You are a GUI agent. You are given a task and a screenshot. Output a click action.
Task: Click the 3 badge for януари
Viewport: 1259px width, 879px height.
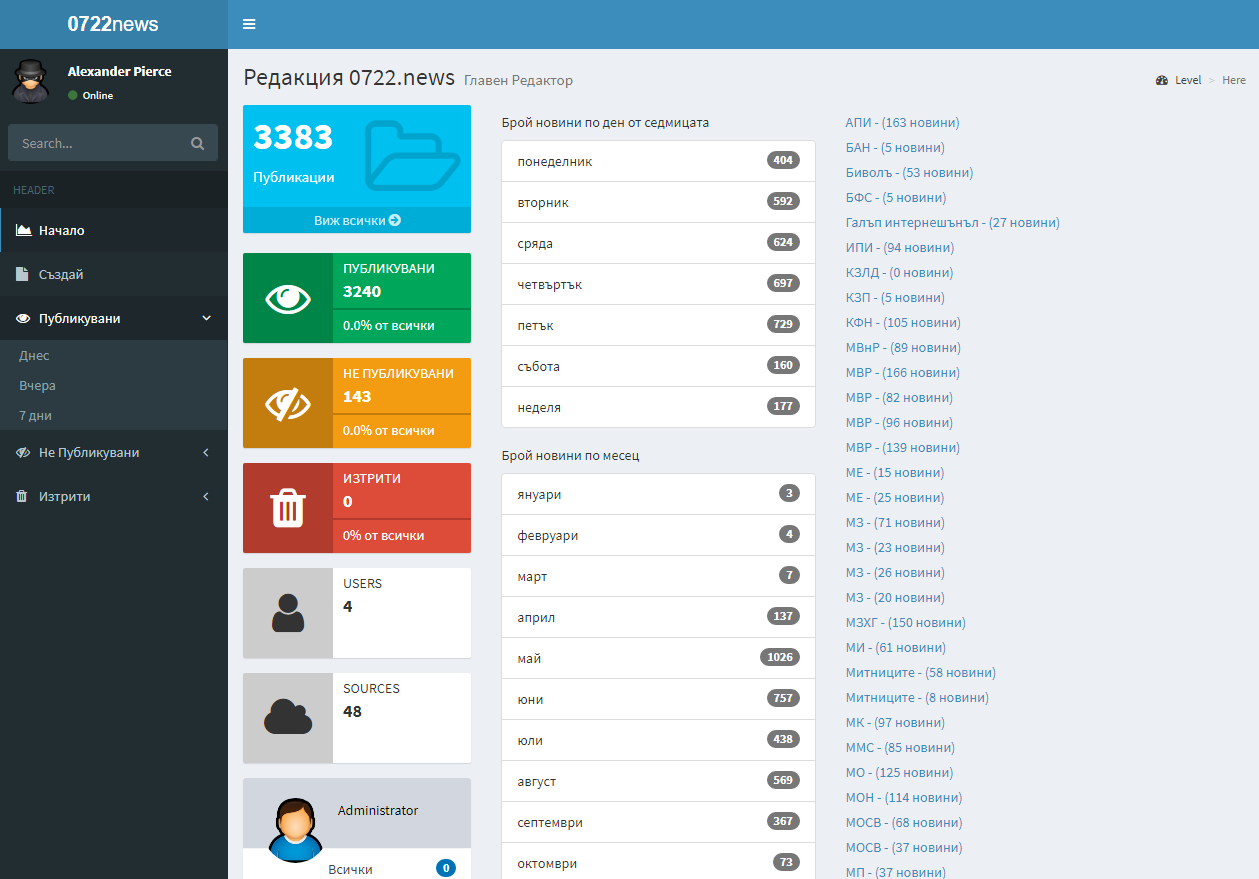[789, 493]
